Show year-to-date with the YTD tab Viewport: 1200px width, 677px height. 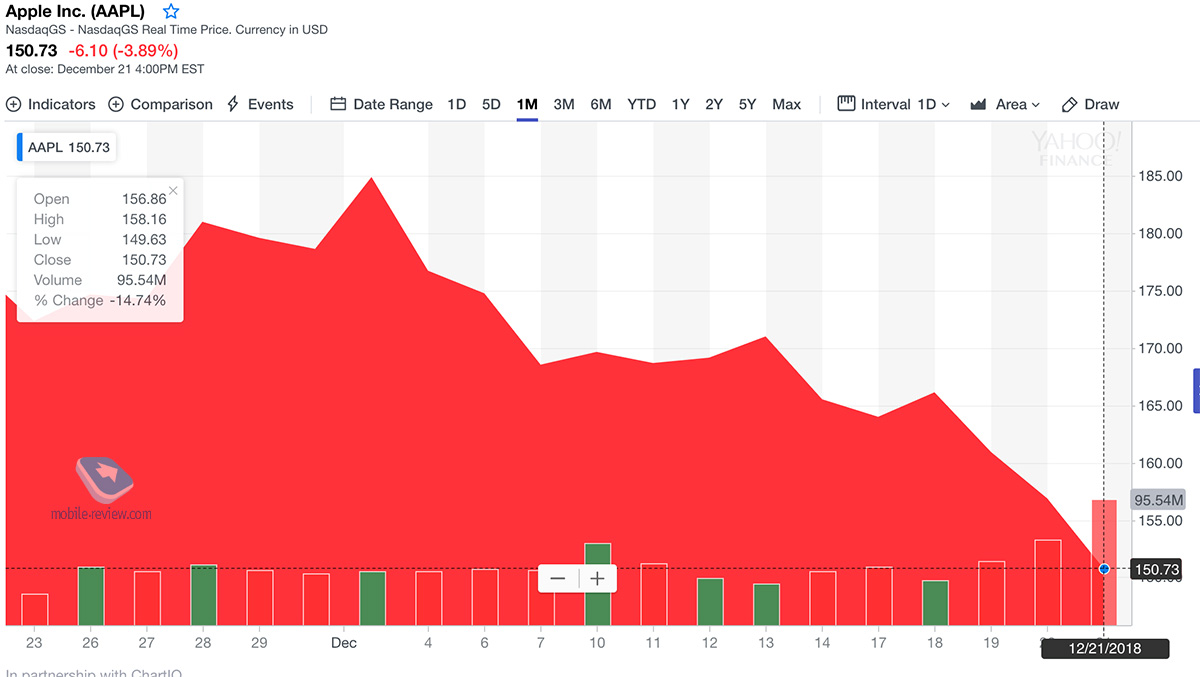(642, 104)
